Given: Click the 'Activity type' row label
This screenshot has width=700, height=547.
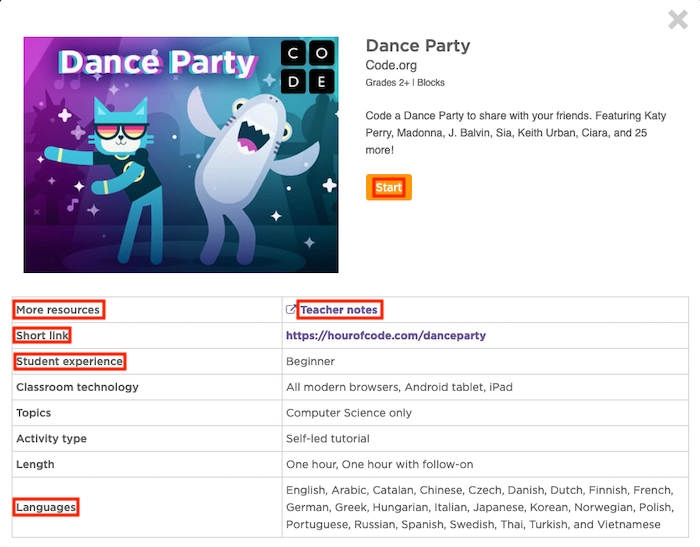Looking at the screenshot, I should 51,438.
